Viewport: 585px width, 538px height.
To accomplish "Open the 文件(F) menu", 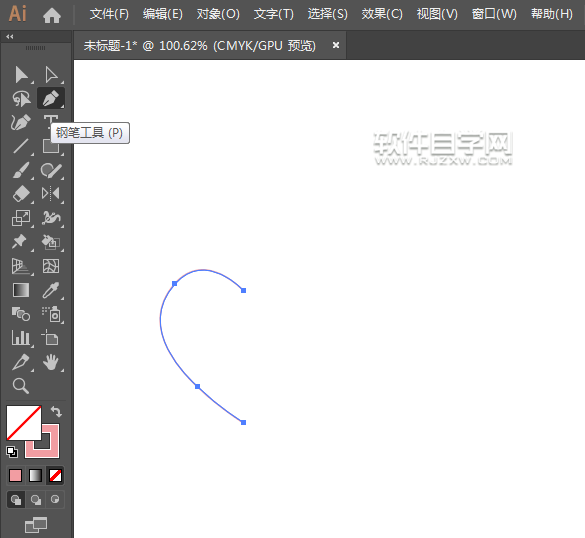I will click(x=109, y=14).
